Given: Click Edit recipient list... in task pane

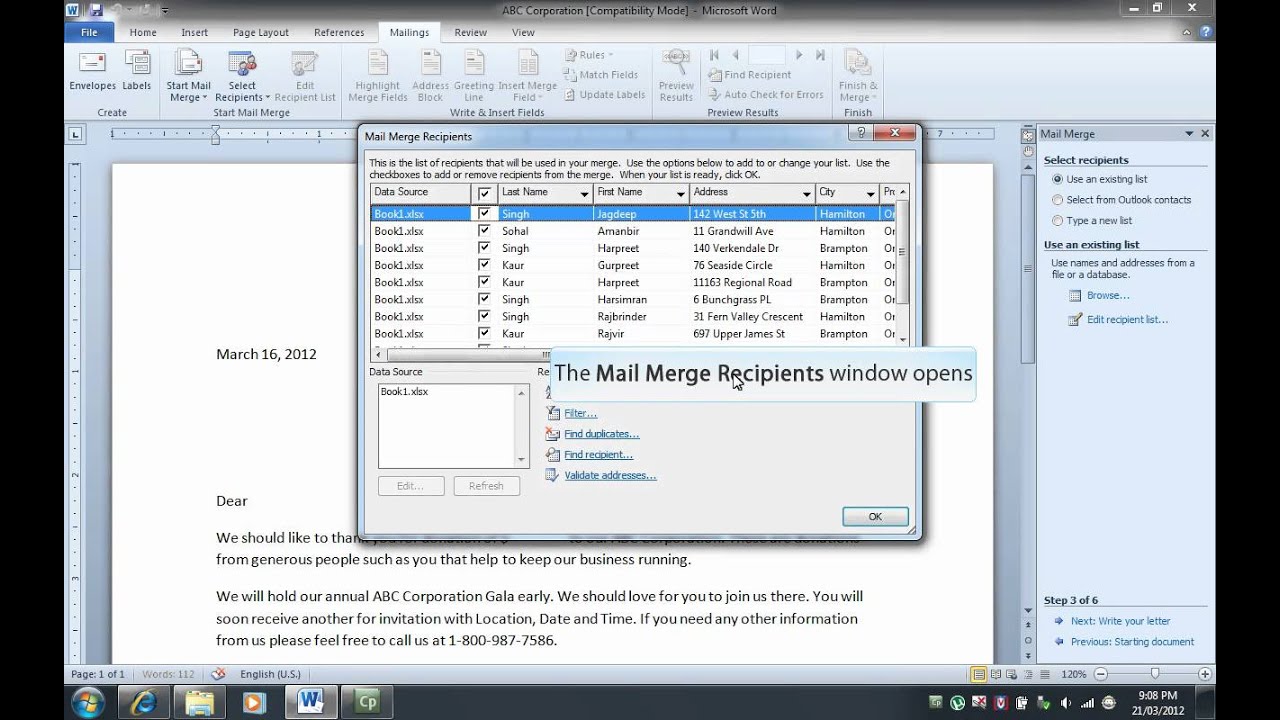Looking at the screenshot, I should (x=1127, y=320).
